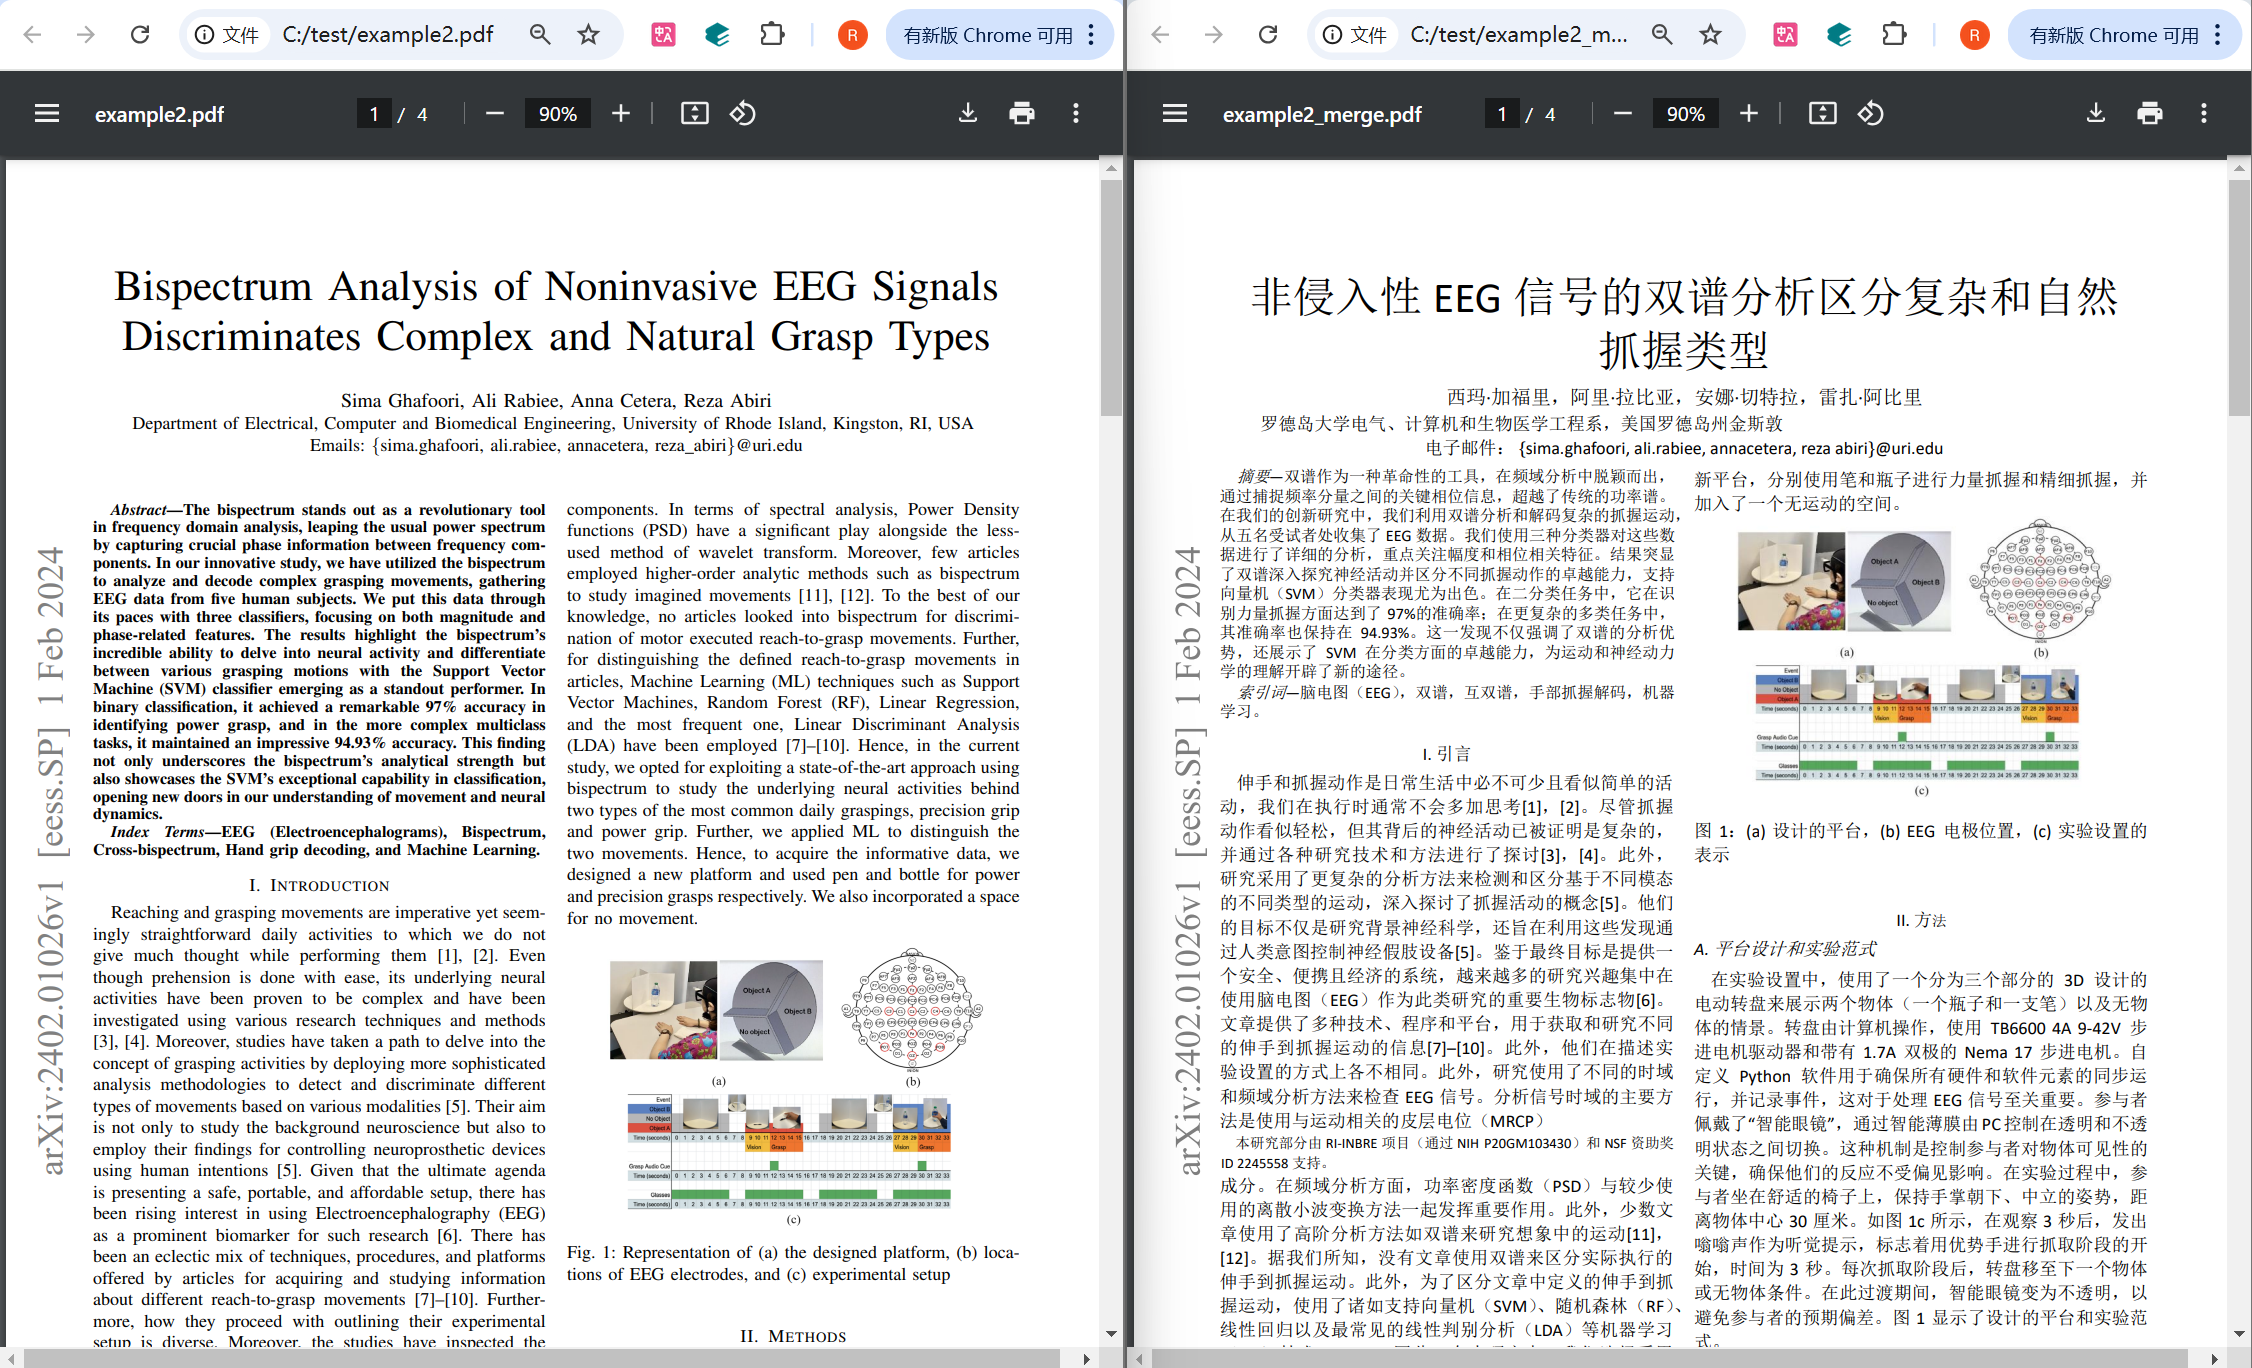Image resolution: width=2252 pixels, height=1368 pixels.
Task: Open sidebar menu in example2.pdf viewer
Action: (x=46, y=114)
